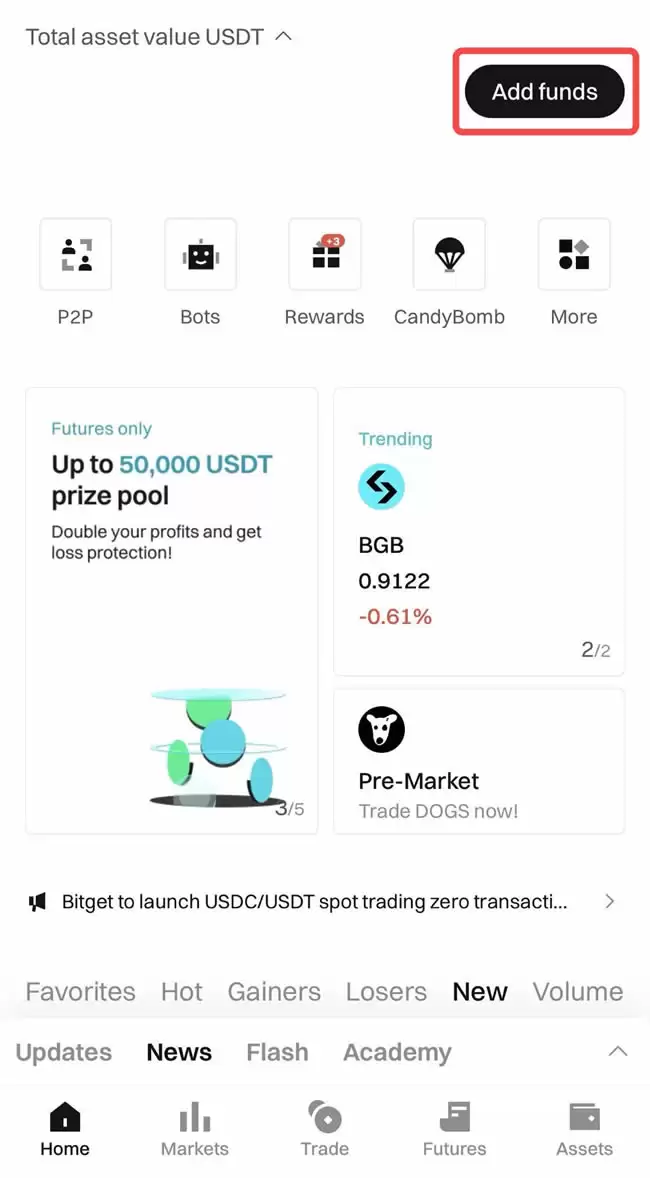
Task: Tap the Add funds button
Action: tap(545, 91)
